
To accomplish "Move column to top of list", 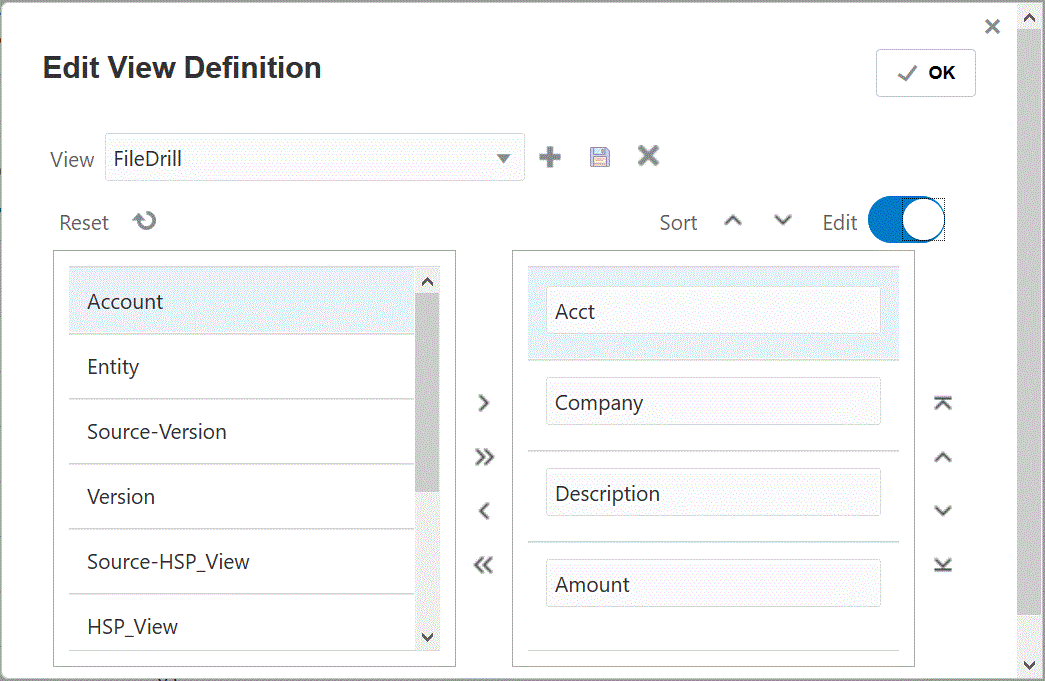I will 942,403.
